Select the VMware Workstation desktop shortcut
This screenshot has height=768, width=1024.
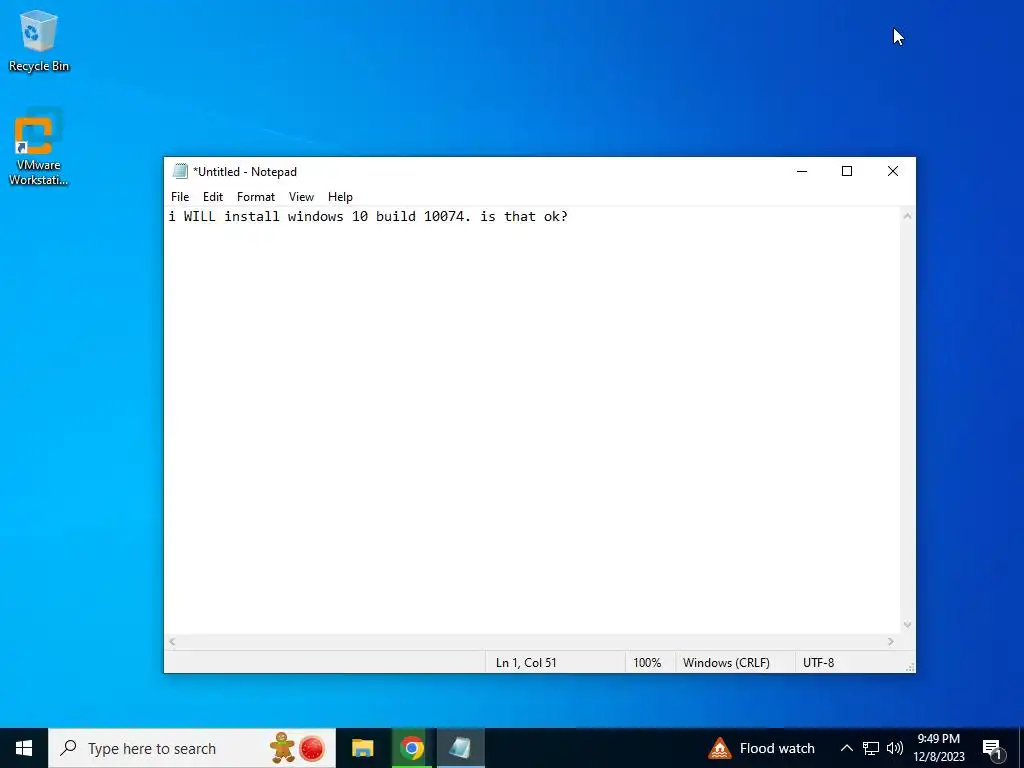point(39,148)
